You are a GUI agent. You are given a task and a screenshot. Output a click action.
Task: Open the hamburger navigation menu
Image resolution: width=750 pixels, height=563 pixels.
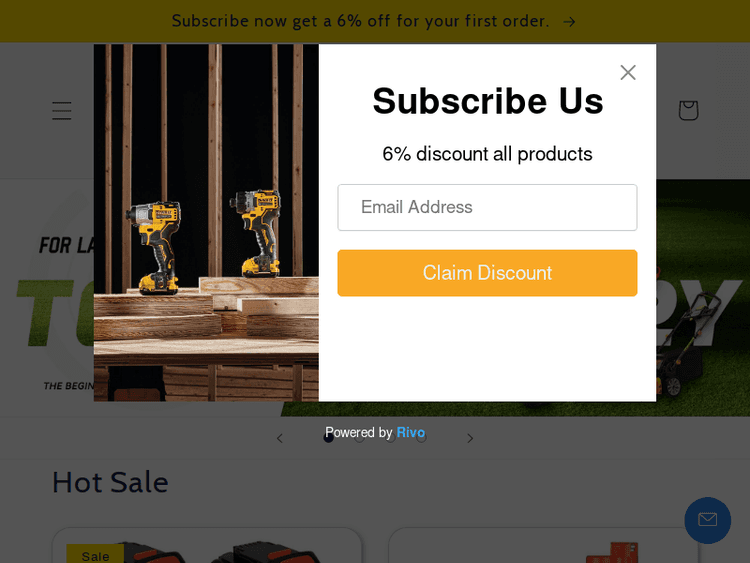[x=62, y=110]
